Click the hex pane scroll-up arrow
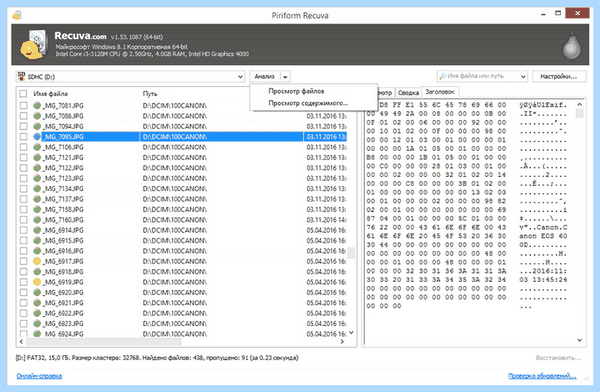Screen dimensions: 600x392 coord(580,104)
